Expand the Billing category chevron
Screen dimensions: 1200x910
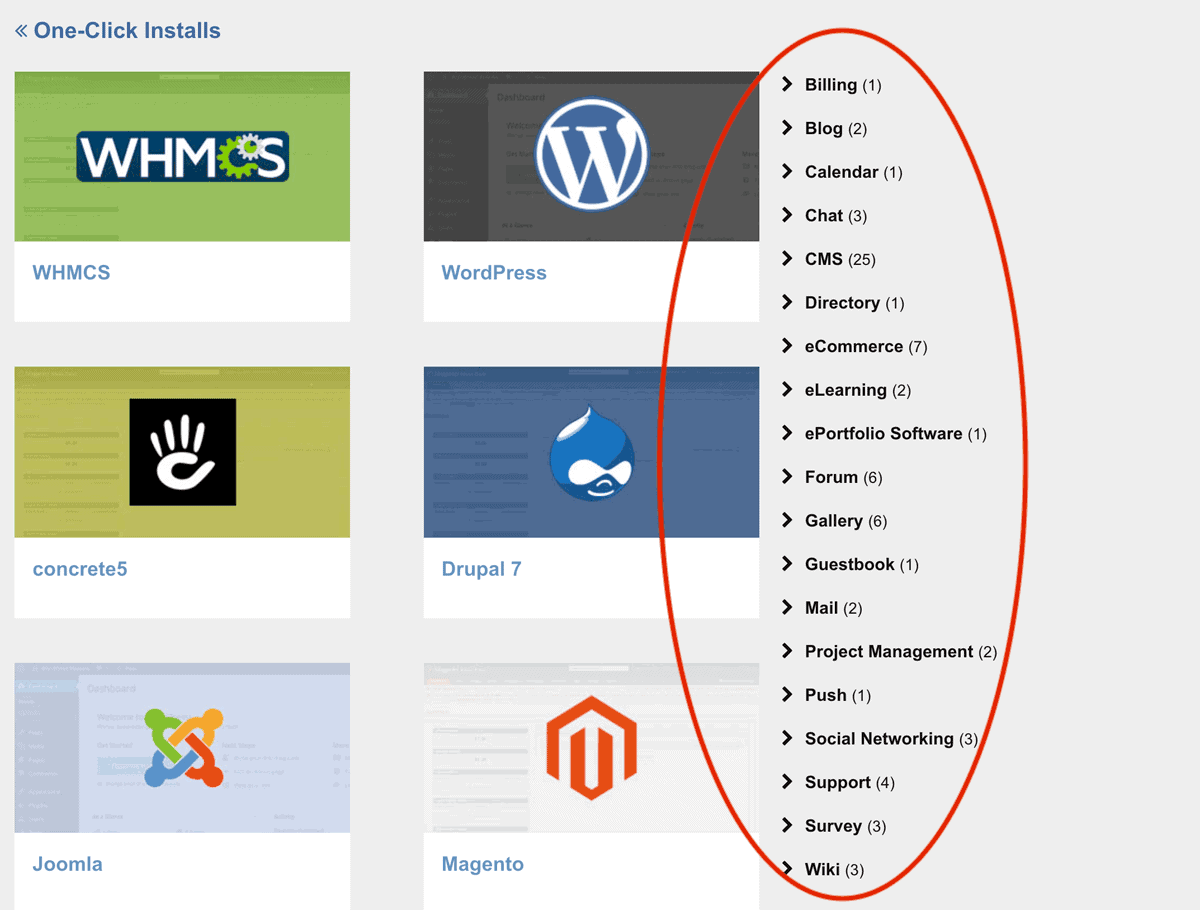pos(787,84)
